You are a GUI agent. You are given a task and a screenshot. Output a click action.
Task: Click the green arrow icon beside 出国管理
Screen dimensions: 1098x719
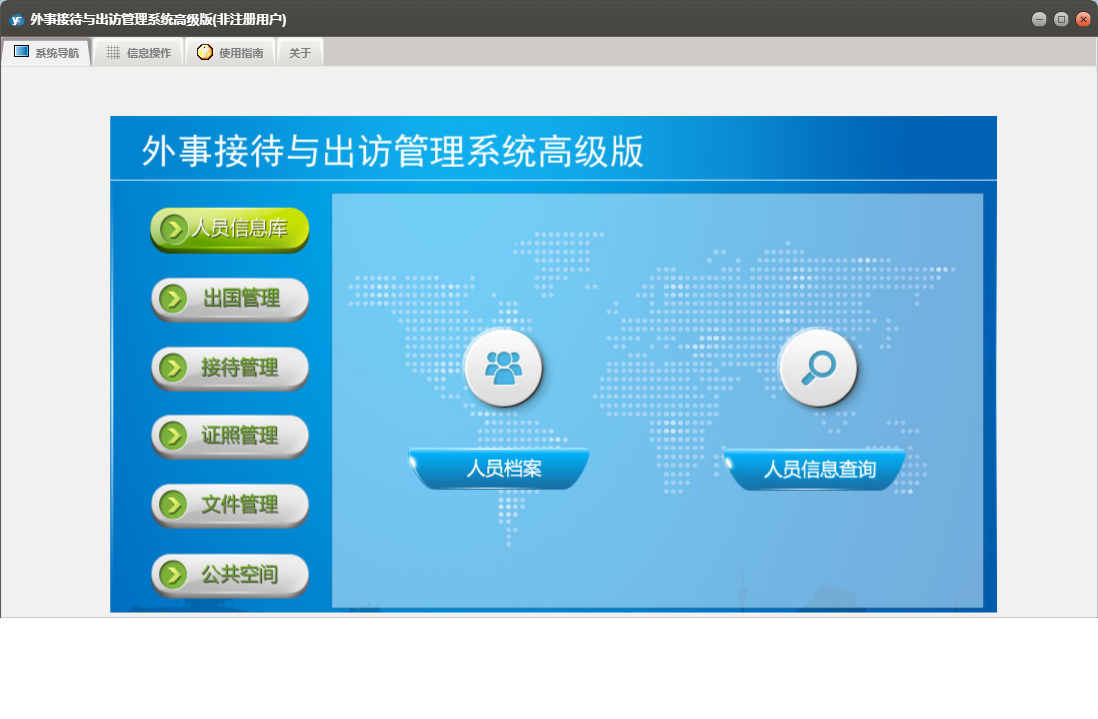tap(174, 299)
